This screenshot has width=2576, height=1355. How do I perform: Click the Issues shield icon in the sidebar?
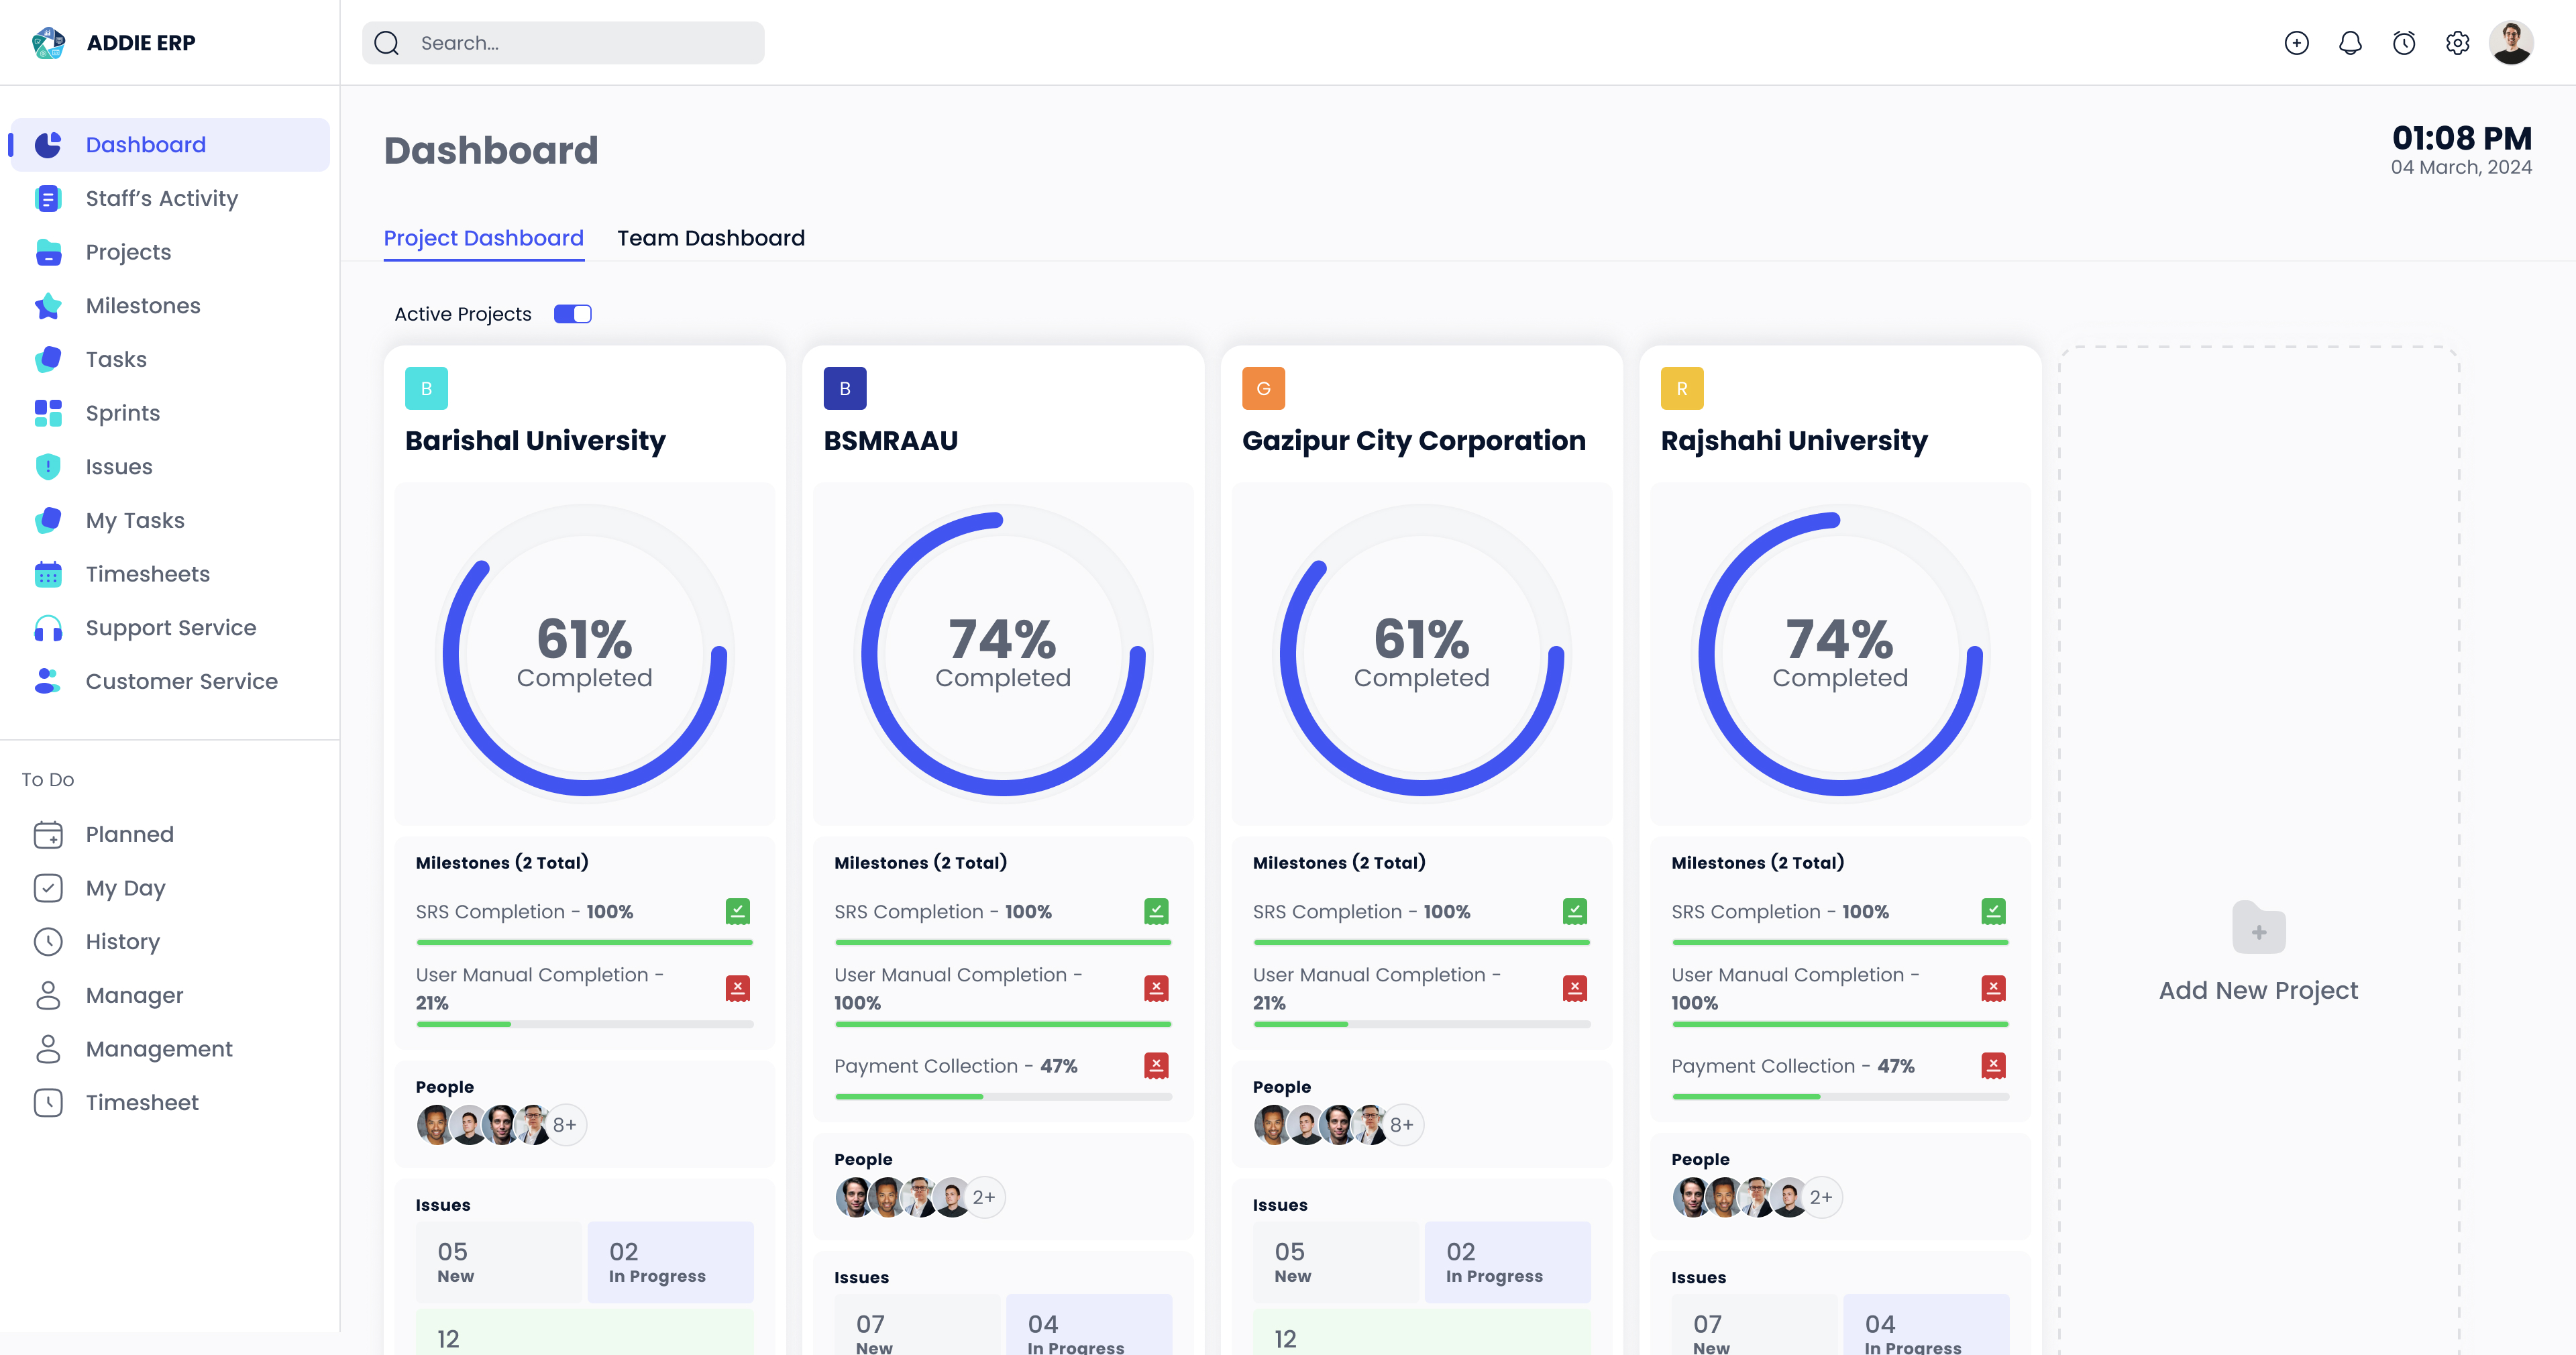point(48,467)
